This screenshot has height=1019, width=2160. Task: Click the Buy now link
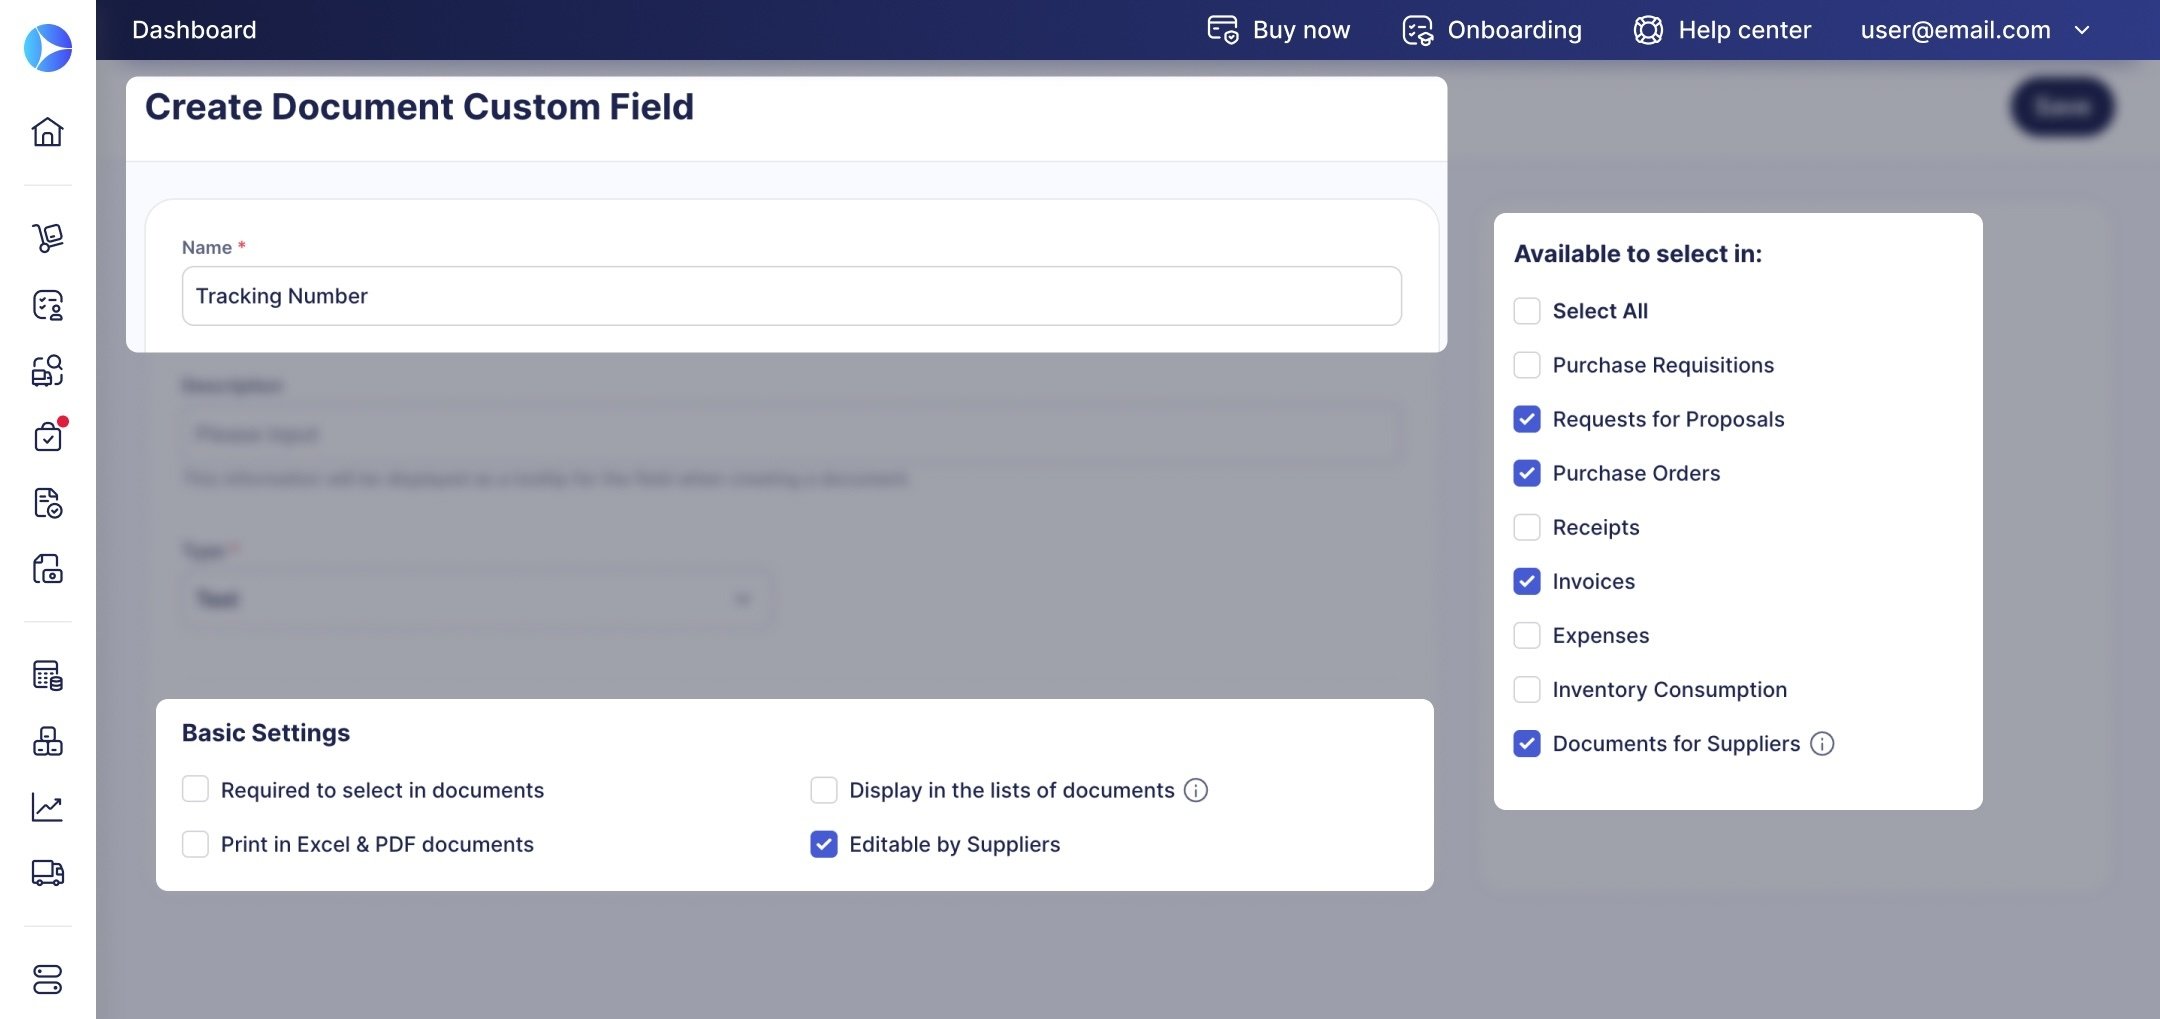pos(1279,30)
